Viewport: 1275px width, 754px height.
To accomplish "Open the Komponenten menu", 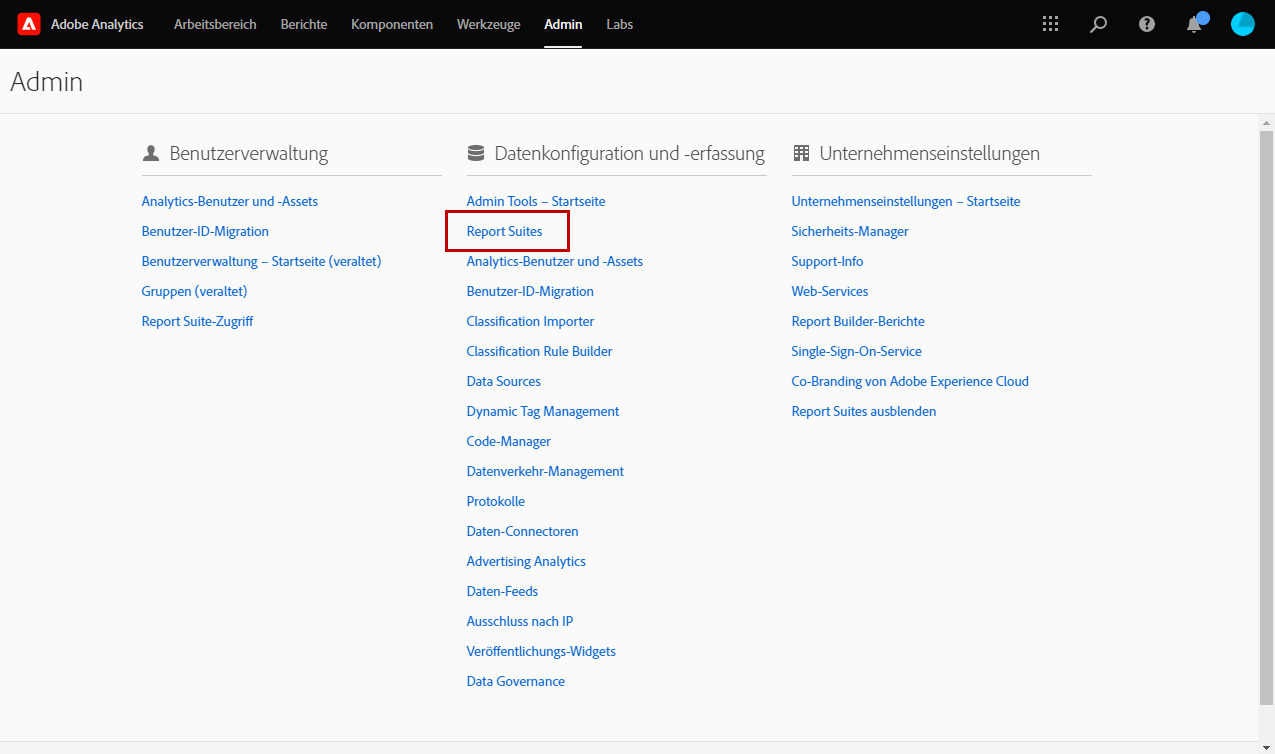I will [392, 24].
